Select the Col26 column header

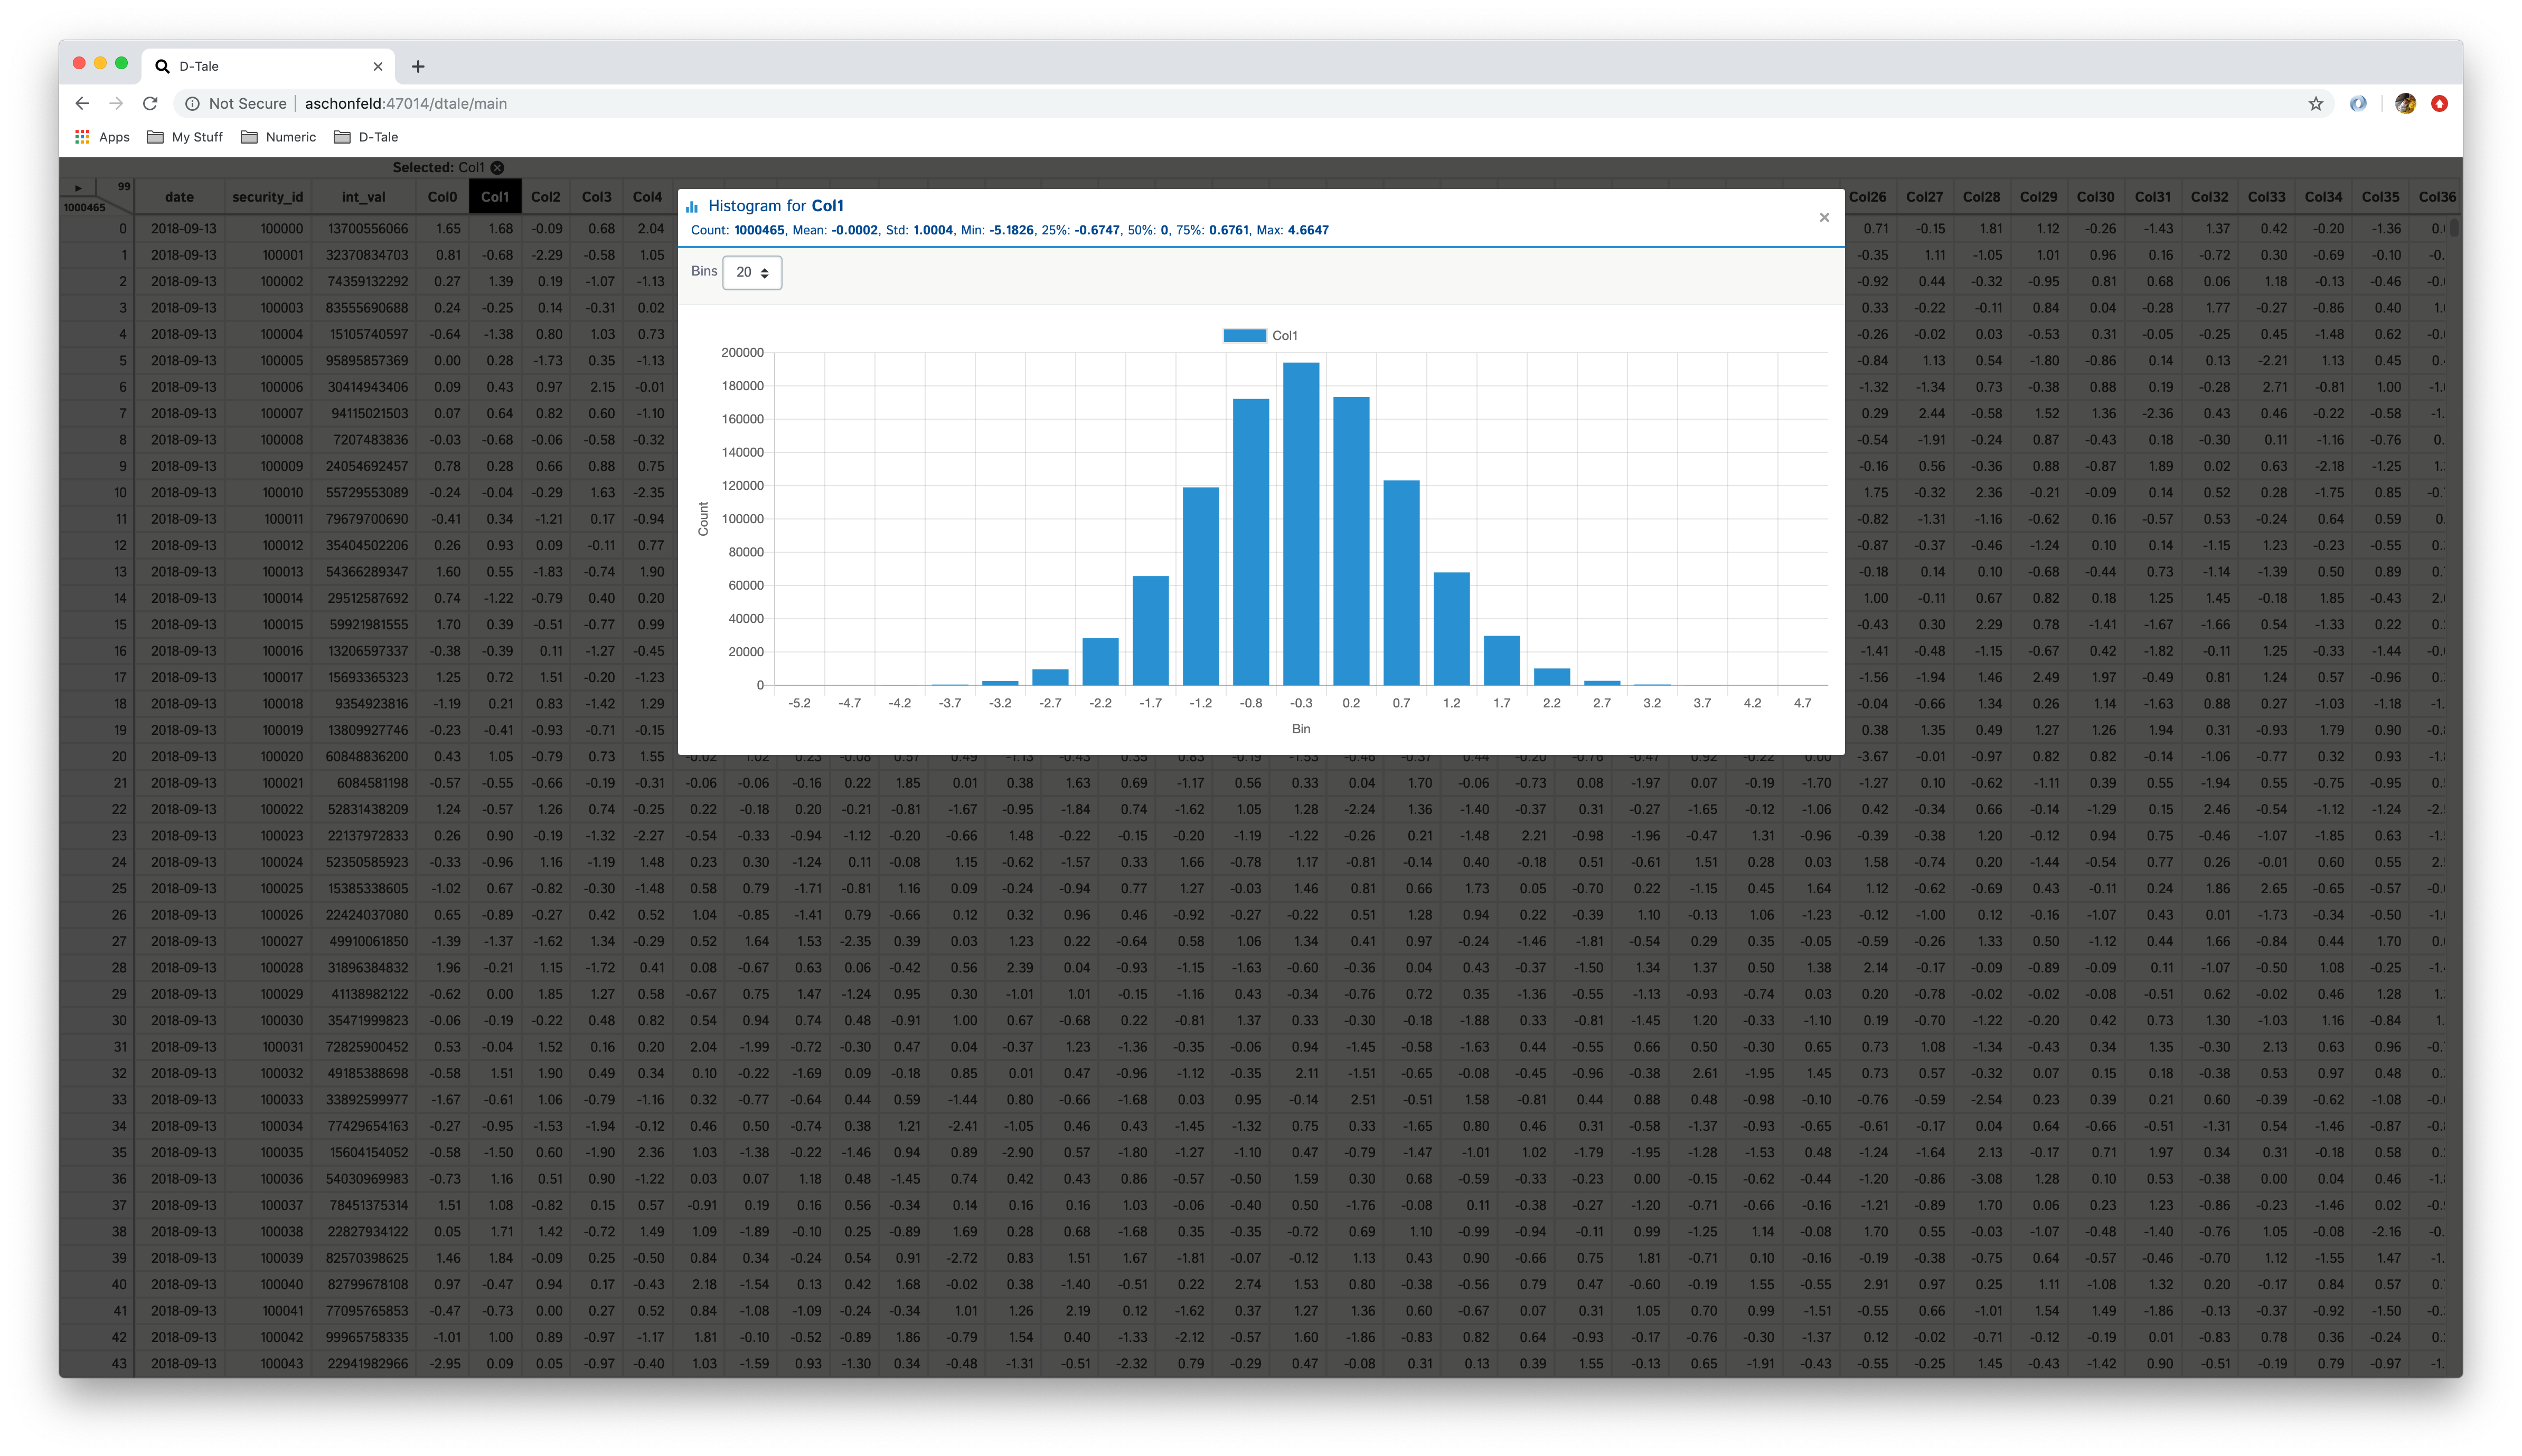point(1867,197)
